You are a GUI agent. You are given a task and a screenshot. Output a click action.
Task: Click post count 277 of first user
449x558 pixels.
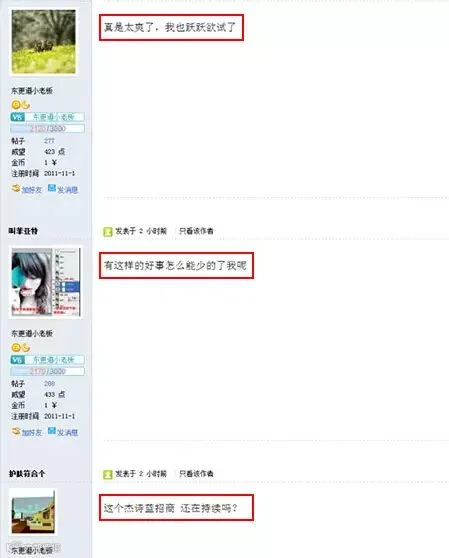click(49, 141)
